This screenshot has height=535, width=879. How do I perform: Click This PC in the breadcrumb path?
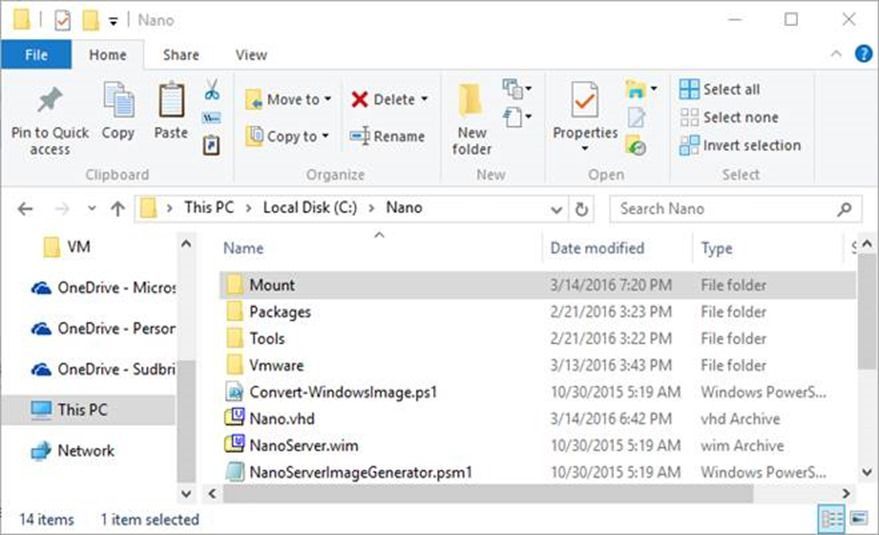tap(209, 208)
